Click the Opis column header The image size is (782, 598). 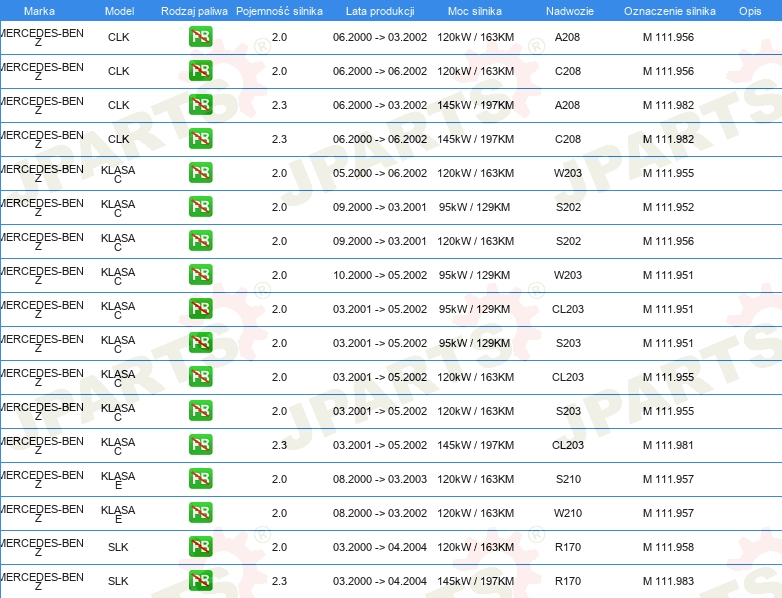(x=750, y=11)
